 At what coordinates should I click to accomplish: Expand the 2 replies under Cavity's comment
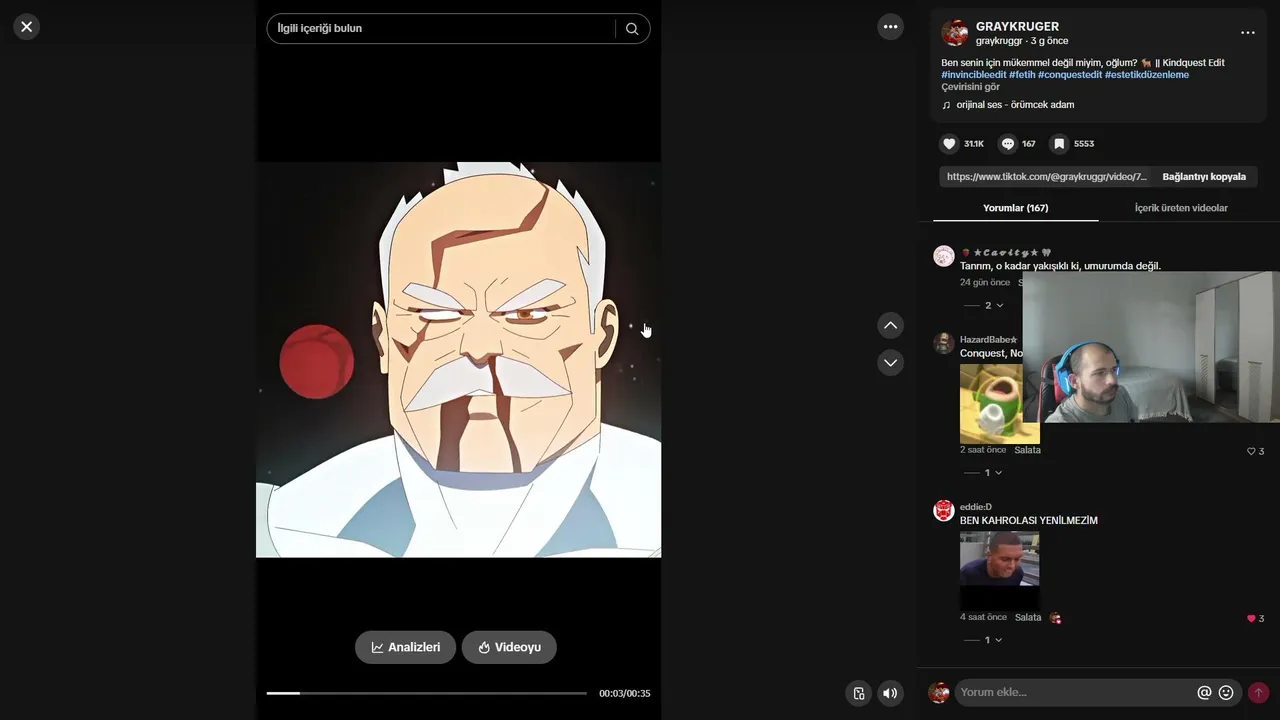(x=984, y=305)
